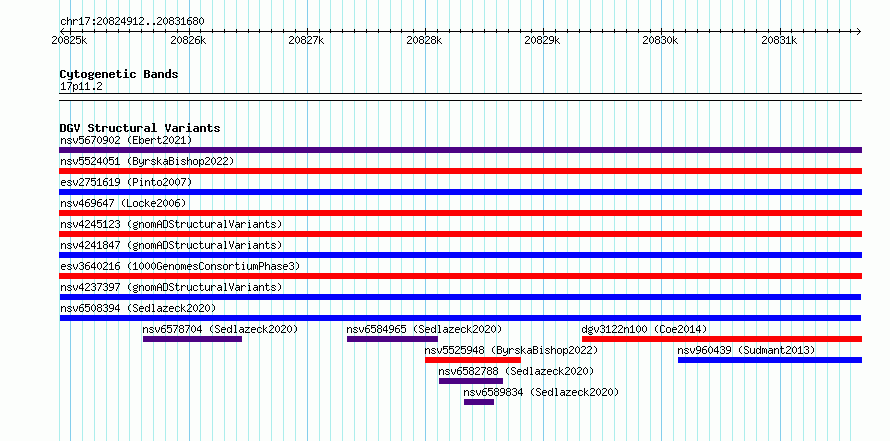890x441 pixels.
Task: Click the 20831k ruler tick label
Action: 779,40
